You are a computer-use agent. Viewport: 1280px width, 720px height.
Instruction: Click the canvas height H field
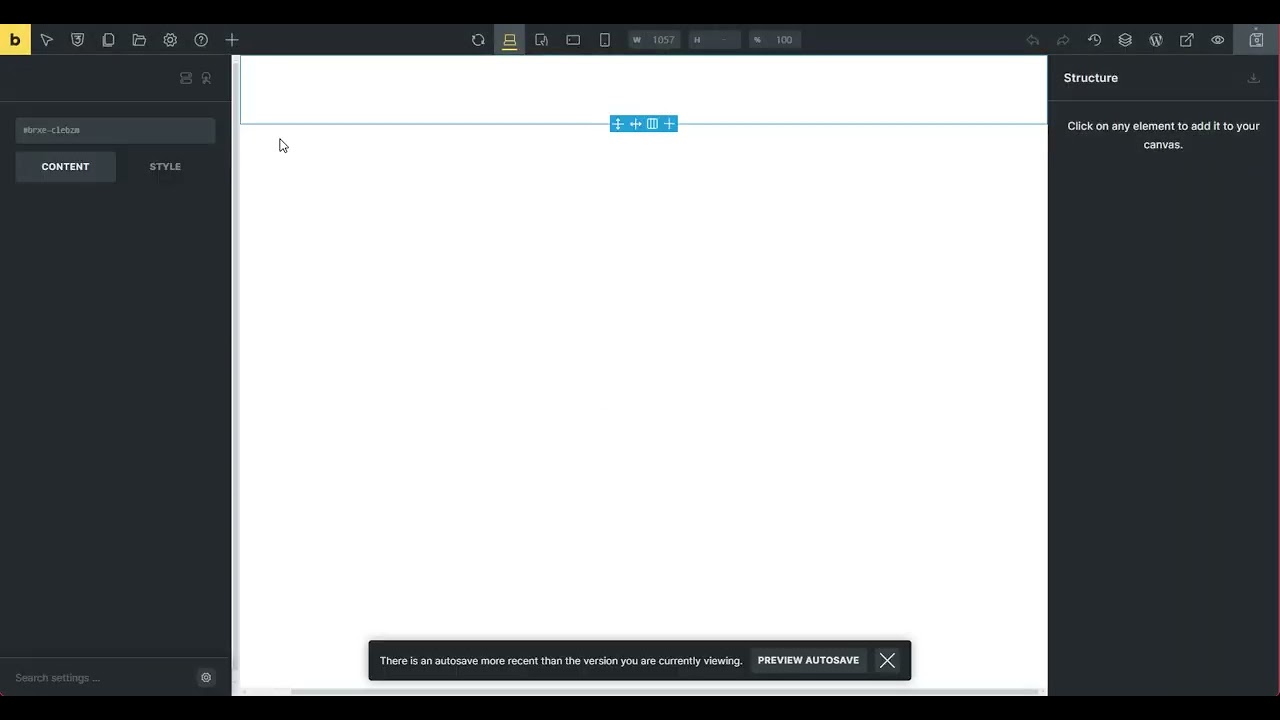[x=714, y=40]
